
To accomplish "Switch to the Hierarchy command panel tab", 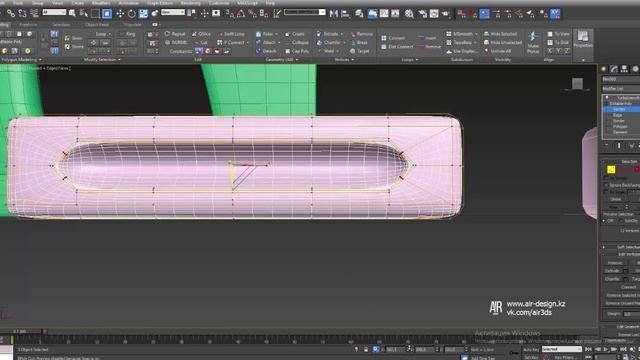I will 624,69.
